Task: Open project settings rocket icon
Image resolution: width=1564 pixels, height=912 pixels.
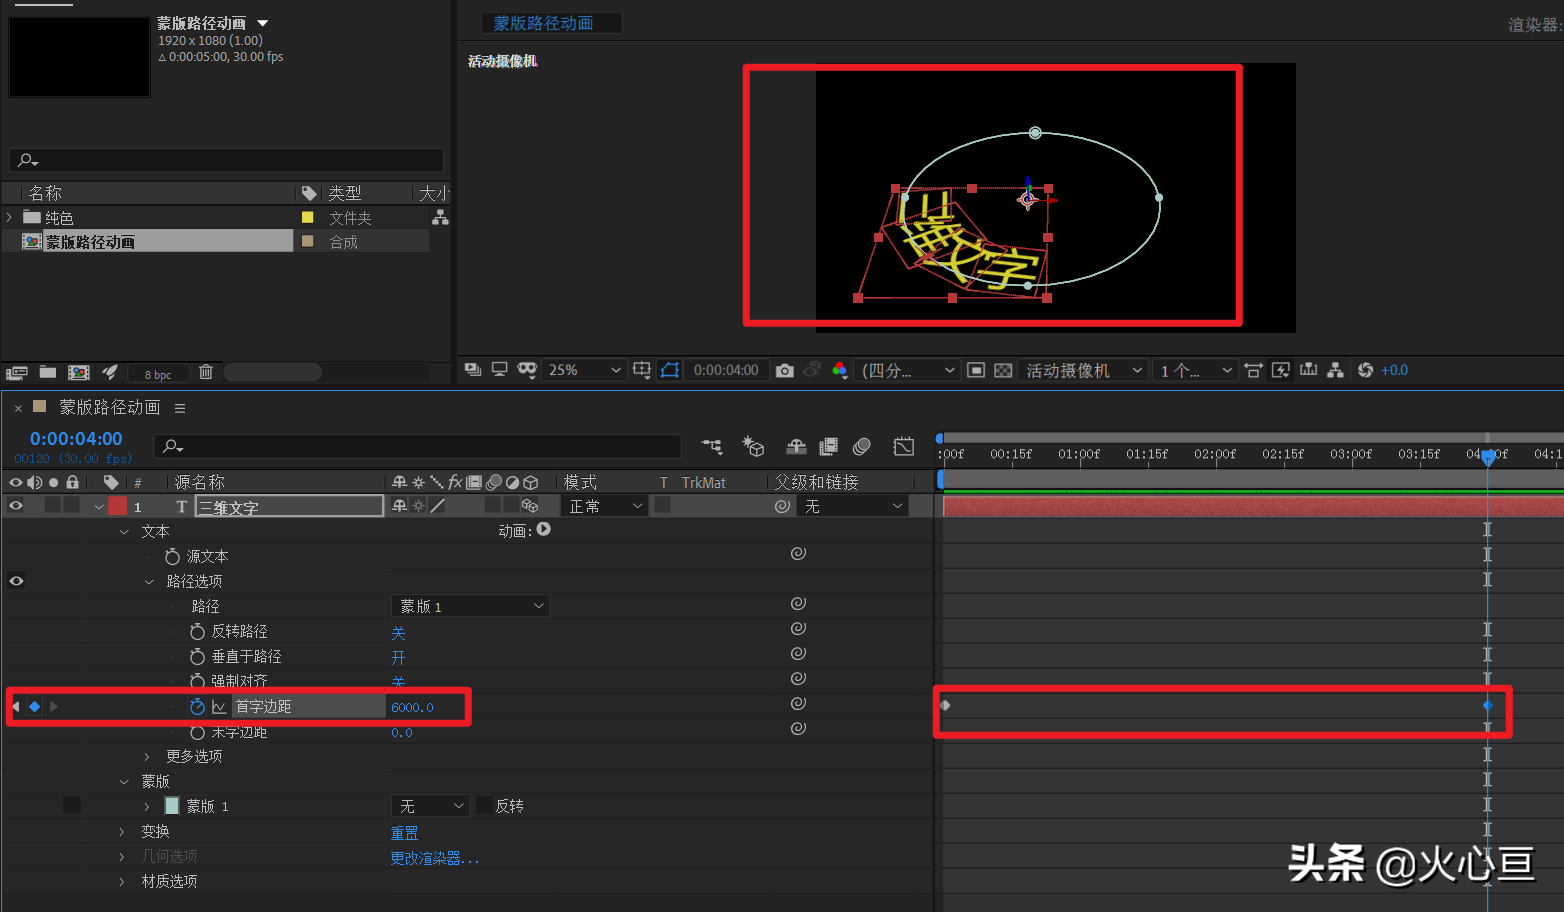Action: (x=110, y=372)
